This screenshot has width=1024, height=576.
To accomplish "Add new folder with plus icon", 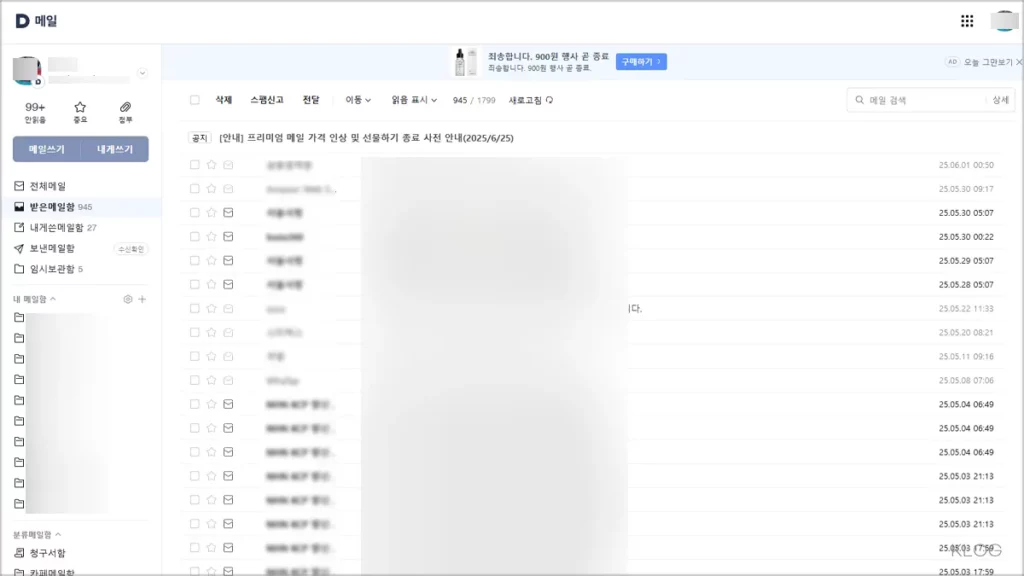I will tap(142, 299).
